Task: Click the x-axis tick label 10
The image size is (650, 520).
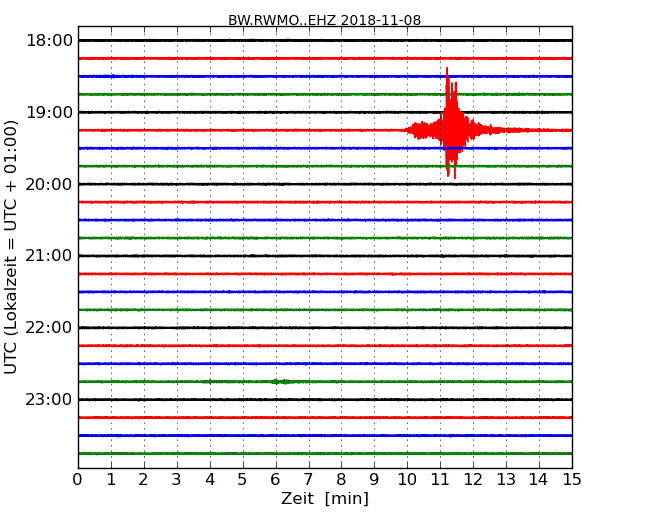Action: point(407,479)
